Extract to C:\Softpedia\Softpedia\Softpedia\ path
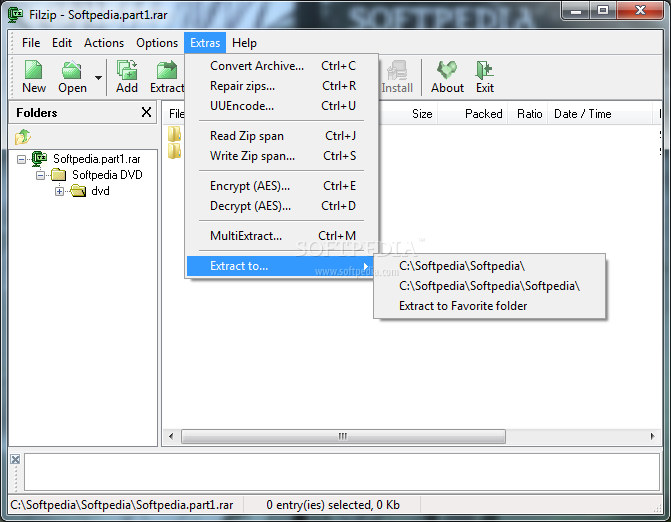This screenshot has height=522, width=671. (x=490, y=286)
